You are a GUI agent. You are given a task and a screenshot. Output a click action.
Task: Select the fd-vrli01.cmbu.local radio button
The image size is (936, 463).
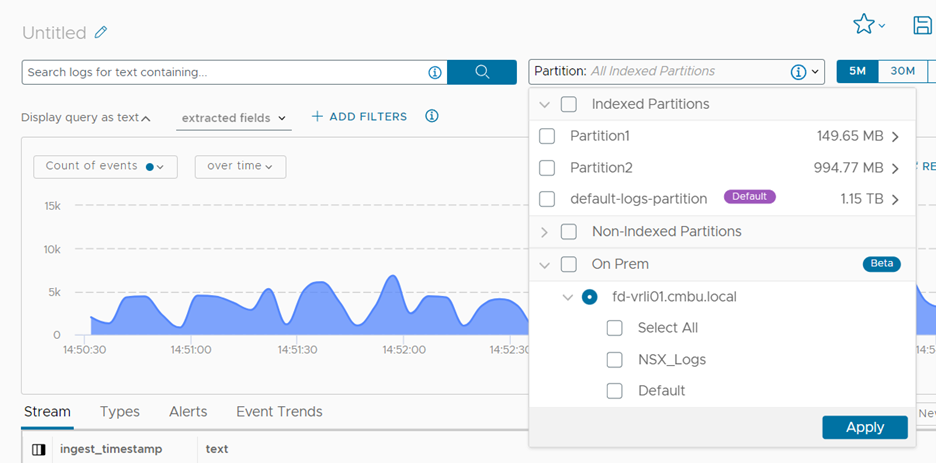coord(590,297)
